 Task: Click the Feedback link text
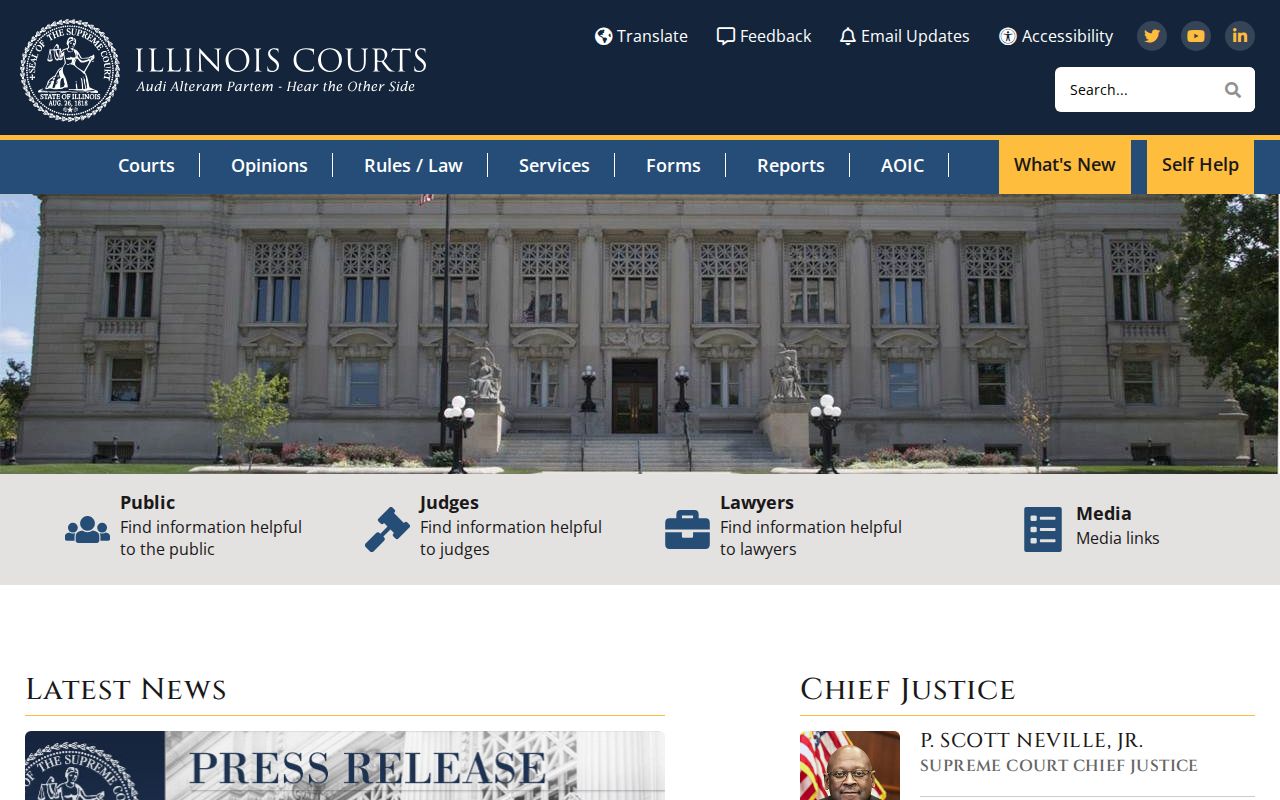776,36
